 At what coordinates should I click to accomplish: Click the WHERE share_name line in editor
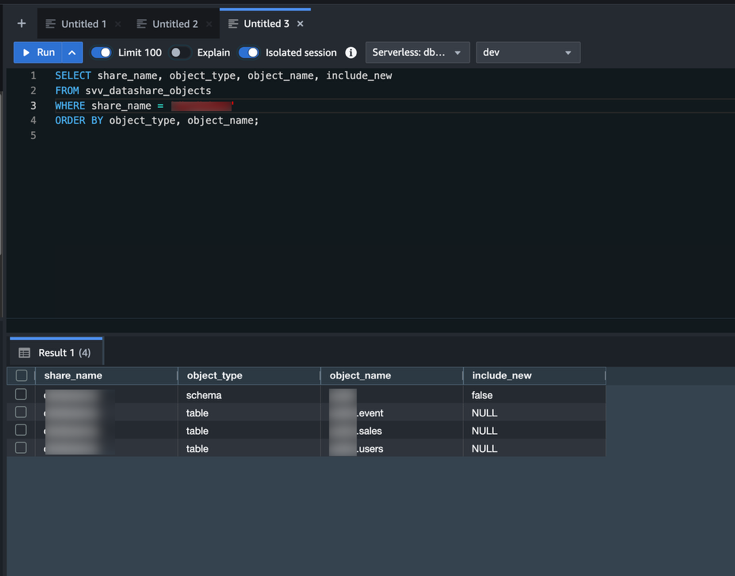point(143,105)
